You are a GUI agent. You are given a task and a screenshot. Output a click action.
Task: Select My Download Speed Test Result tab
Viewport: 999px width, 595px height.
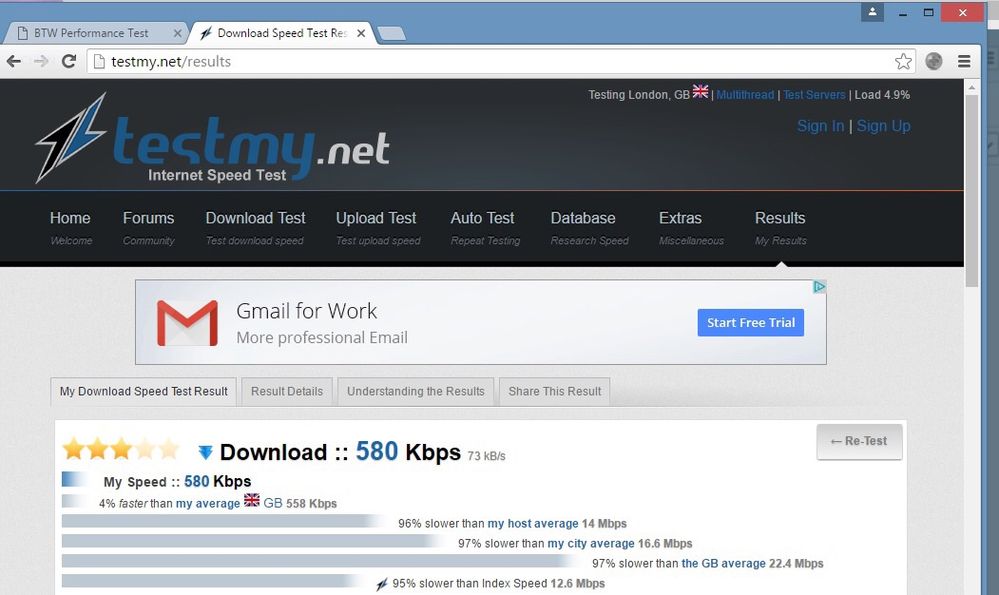click(143, 391)
